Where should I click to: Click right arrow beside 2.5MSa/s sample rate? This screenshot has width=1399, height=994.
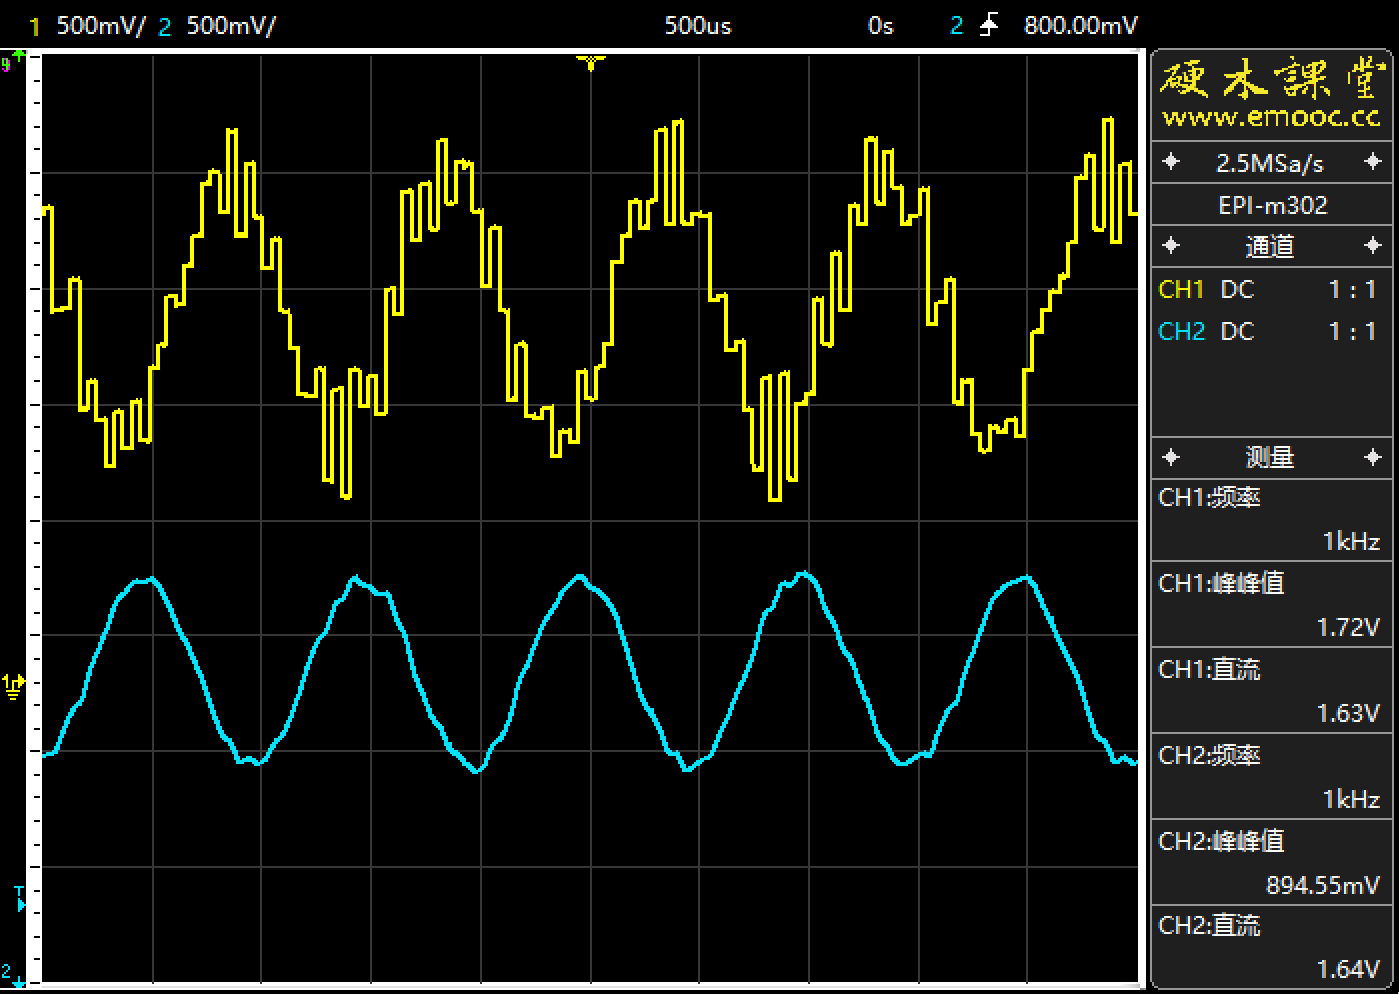pyautogui.click(x=1373, y=162)
